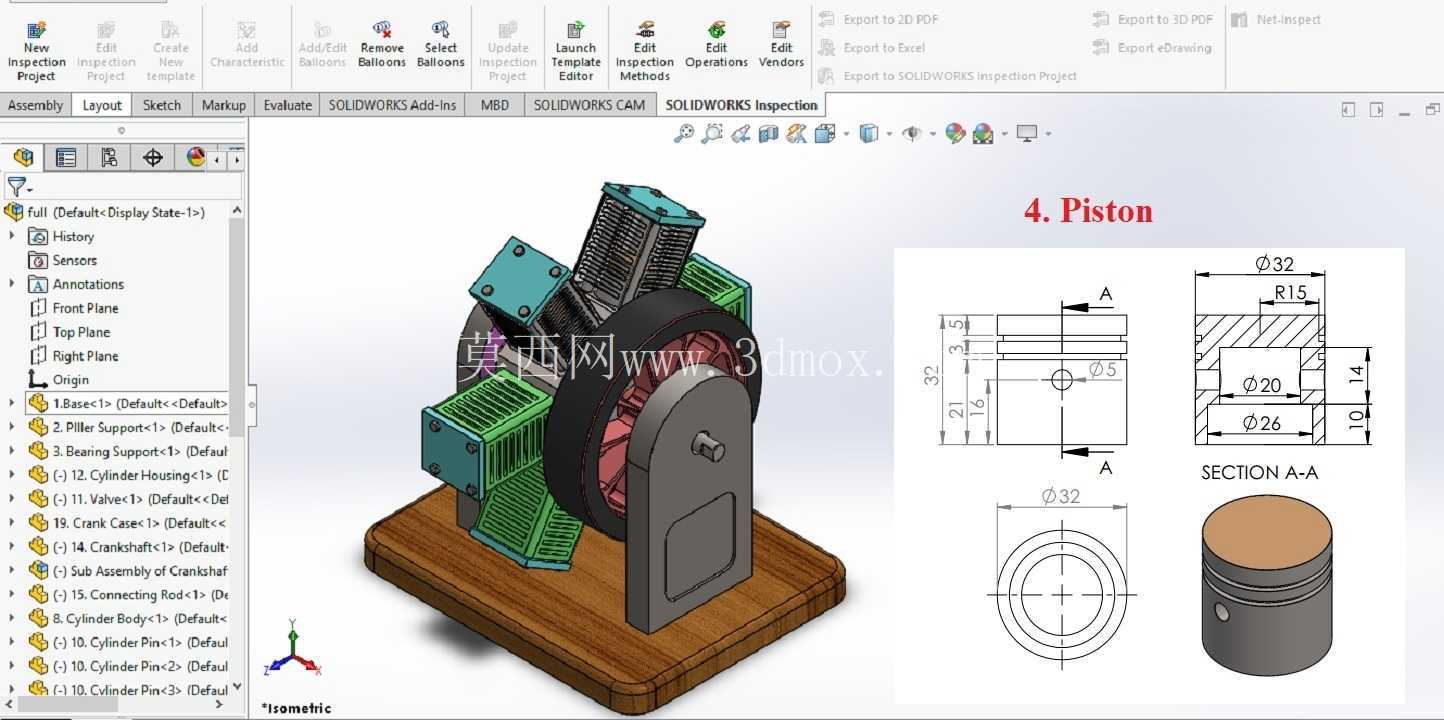Viewport: 1444px width, 720px height.
Task: Open ConfigurationManager panel tab
Action: [109, 157]
